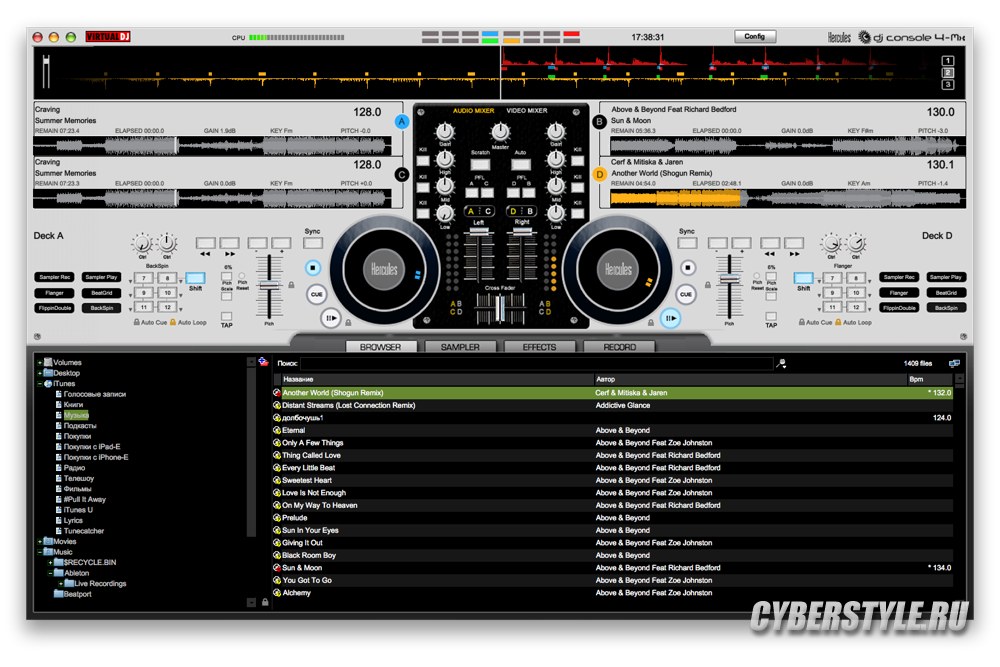1000x667 pixels.
Task: Toggle the Deck A Sync button
Action: (312, 243)
